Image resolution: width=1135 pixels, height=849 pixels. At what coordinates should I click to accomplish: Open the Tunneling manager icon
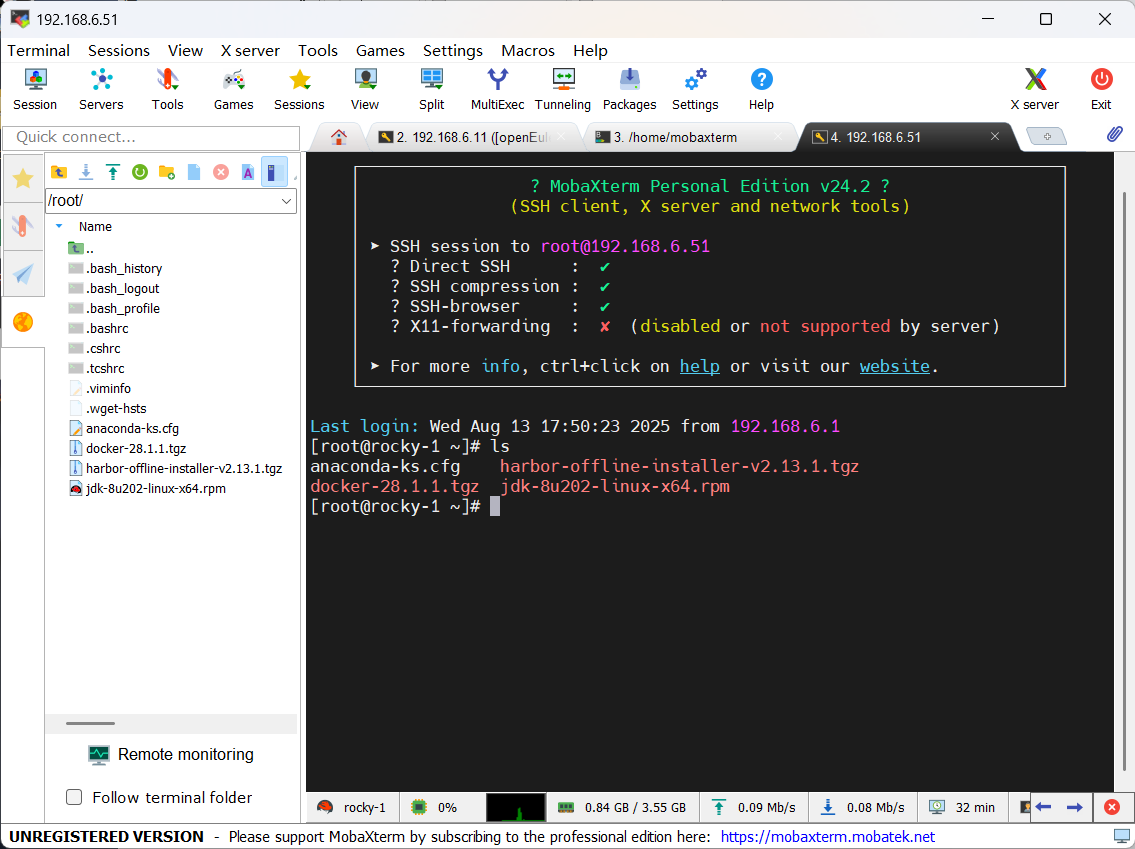click(x=563, y=89)
